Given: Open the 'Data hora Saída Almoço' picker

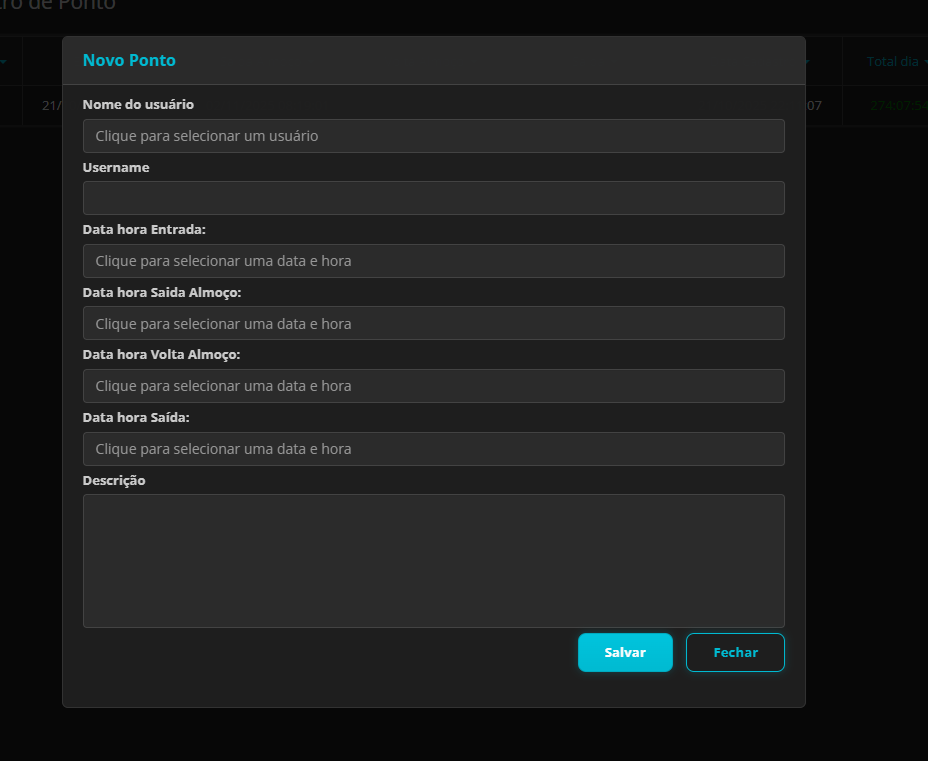Looking at the screenshot, I should coord(433,323).
